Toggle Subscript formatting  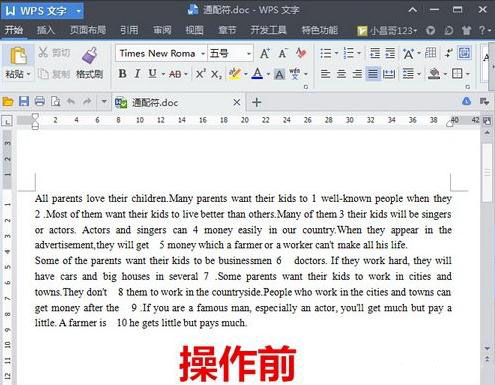click(216, 74)
